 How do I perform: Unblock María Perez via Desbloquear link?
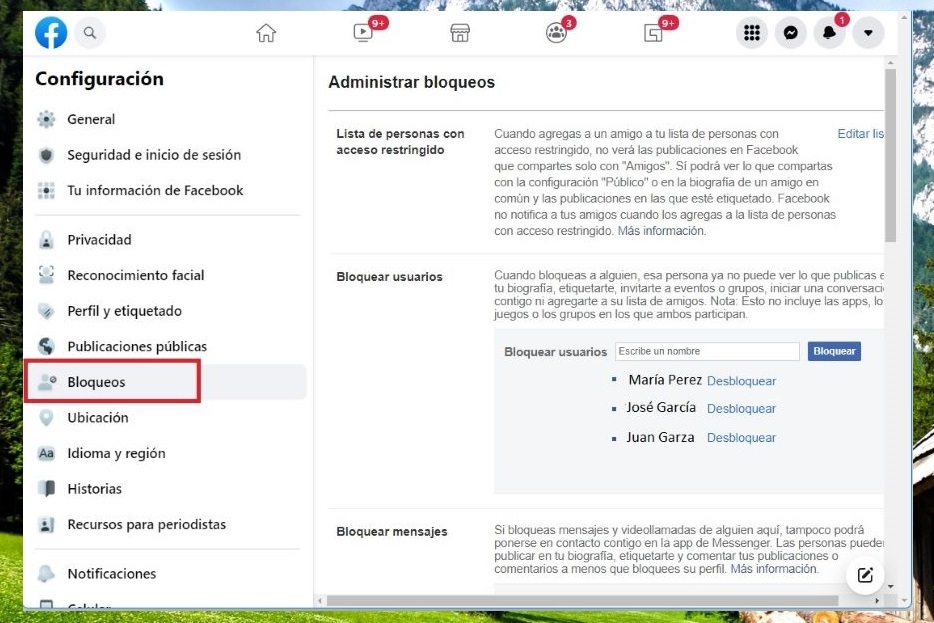point(744,380)
